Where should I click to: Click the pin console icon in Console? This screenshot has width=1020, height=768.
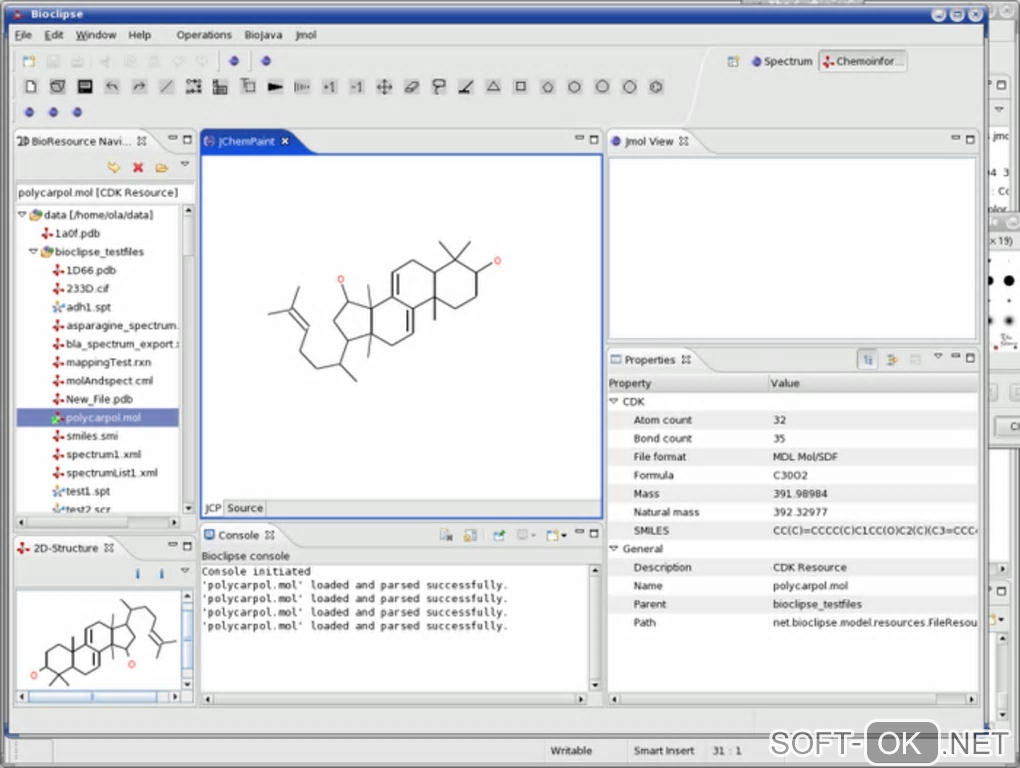(499, 535)
